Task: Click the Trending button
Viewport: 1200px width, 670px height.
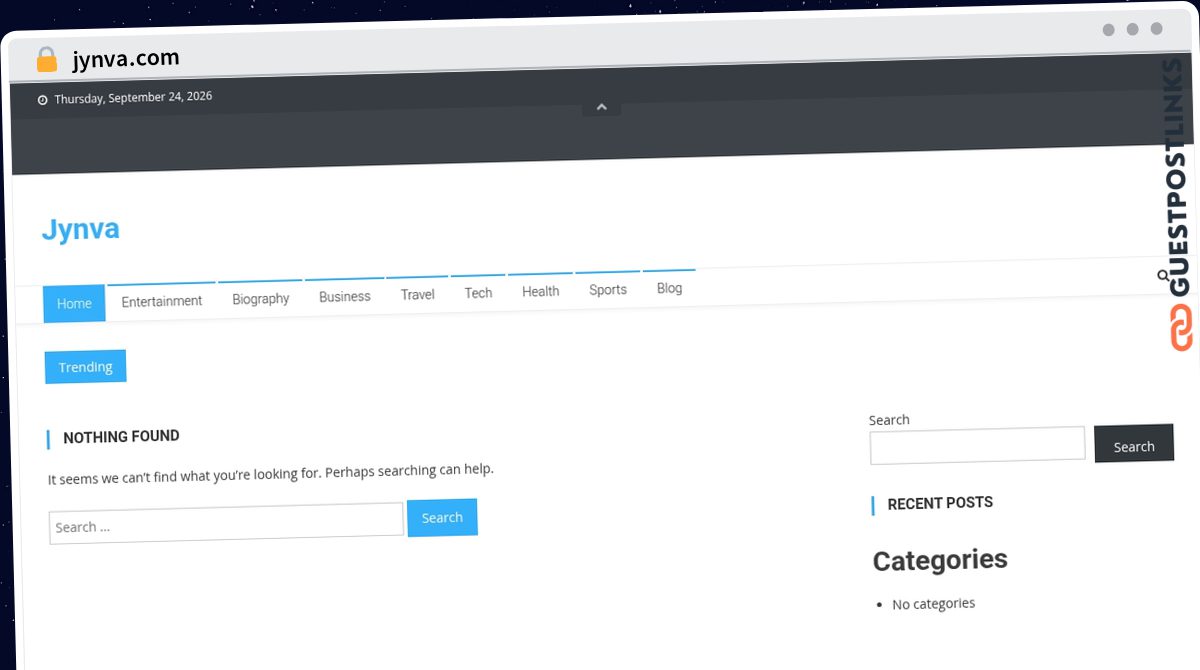Action: coord(86,367)
